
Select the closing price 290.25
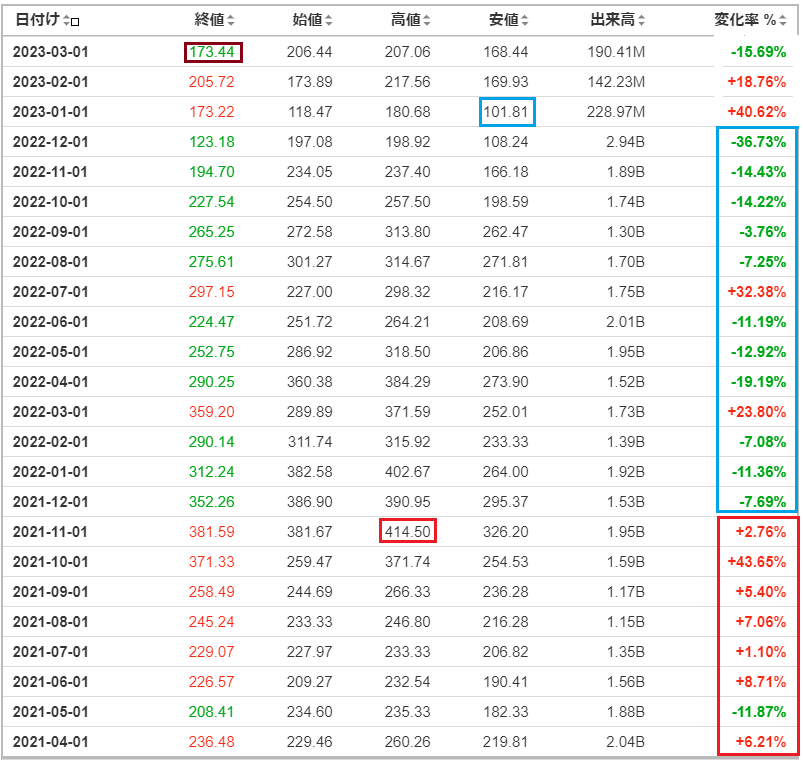[x=212, y=382]
